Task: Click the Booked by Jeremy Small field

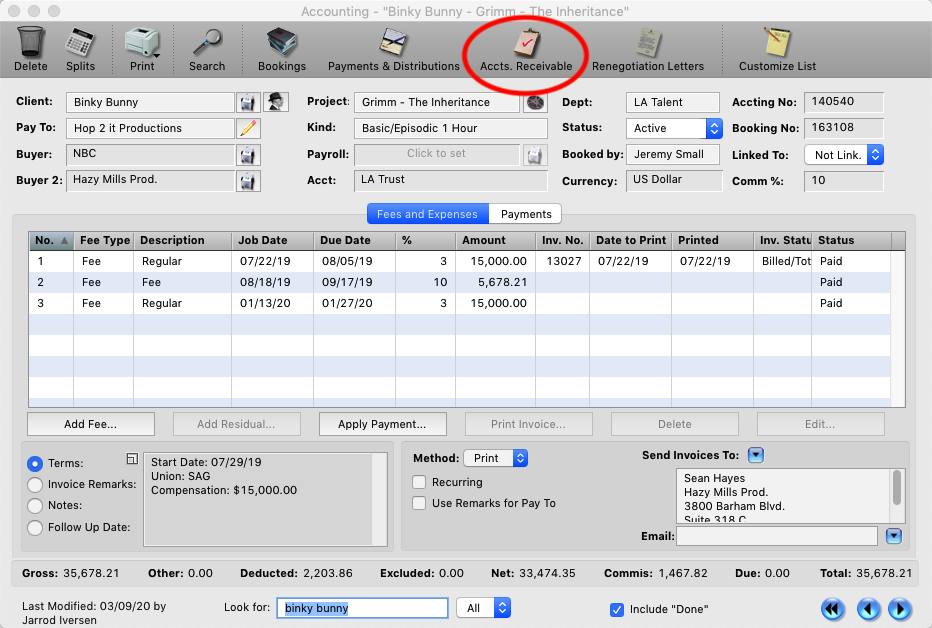Action: coord(673,154)
